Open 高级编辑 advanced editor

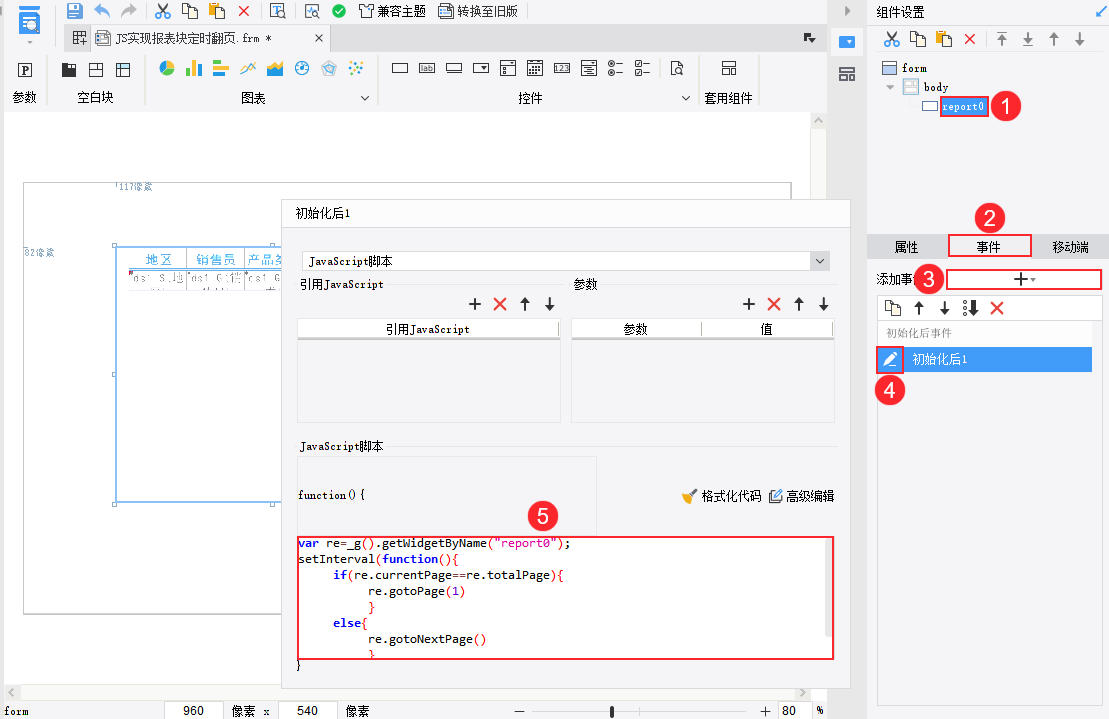click(802, 496)
